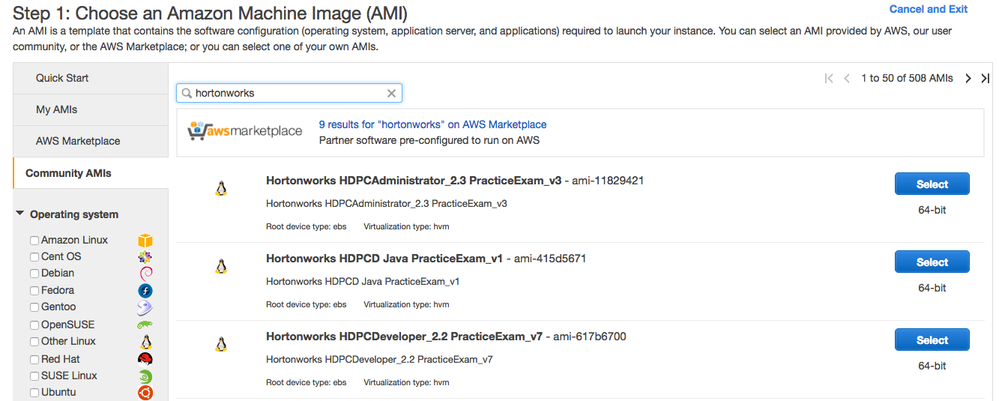This screenshot has width=999, height=401.
Task: Jump to the first page of AMIs
Action: tap(829, 78)
